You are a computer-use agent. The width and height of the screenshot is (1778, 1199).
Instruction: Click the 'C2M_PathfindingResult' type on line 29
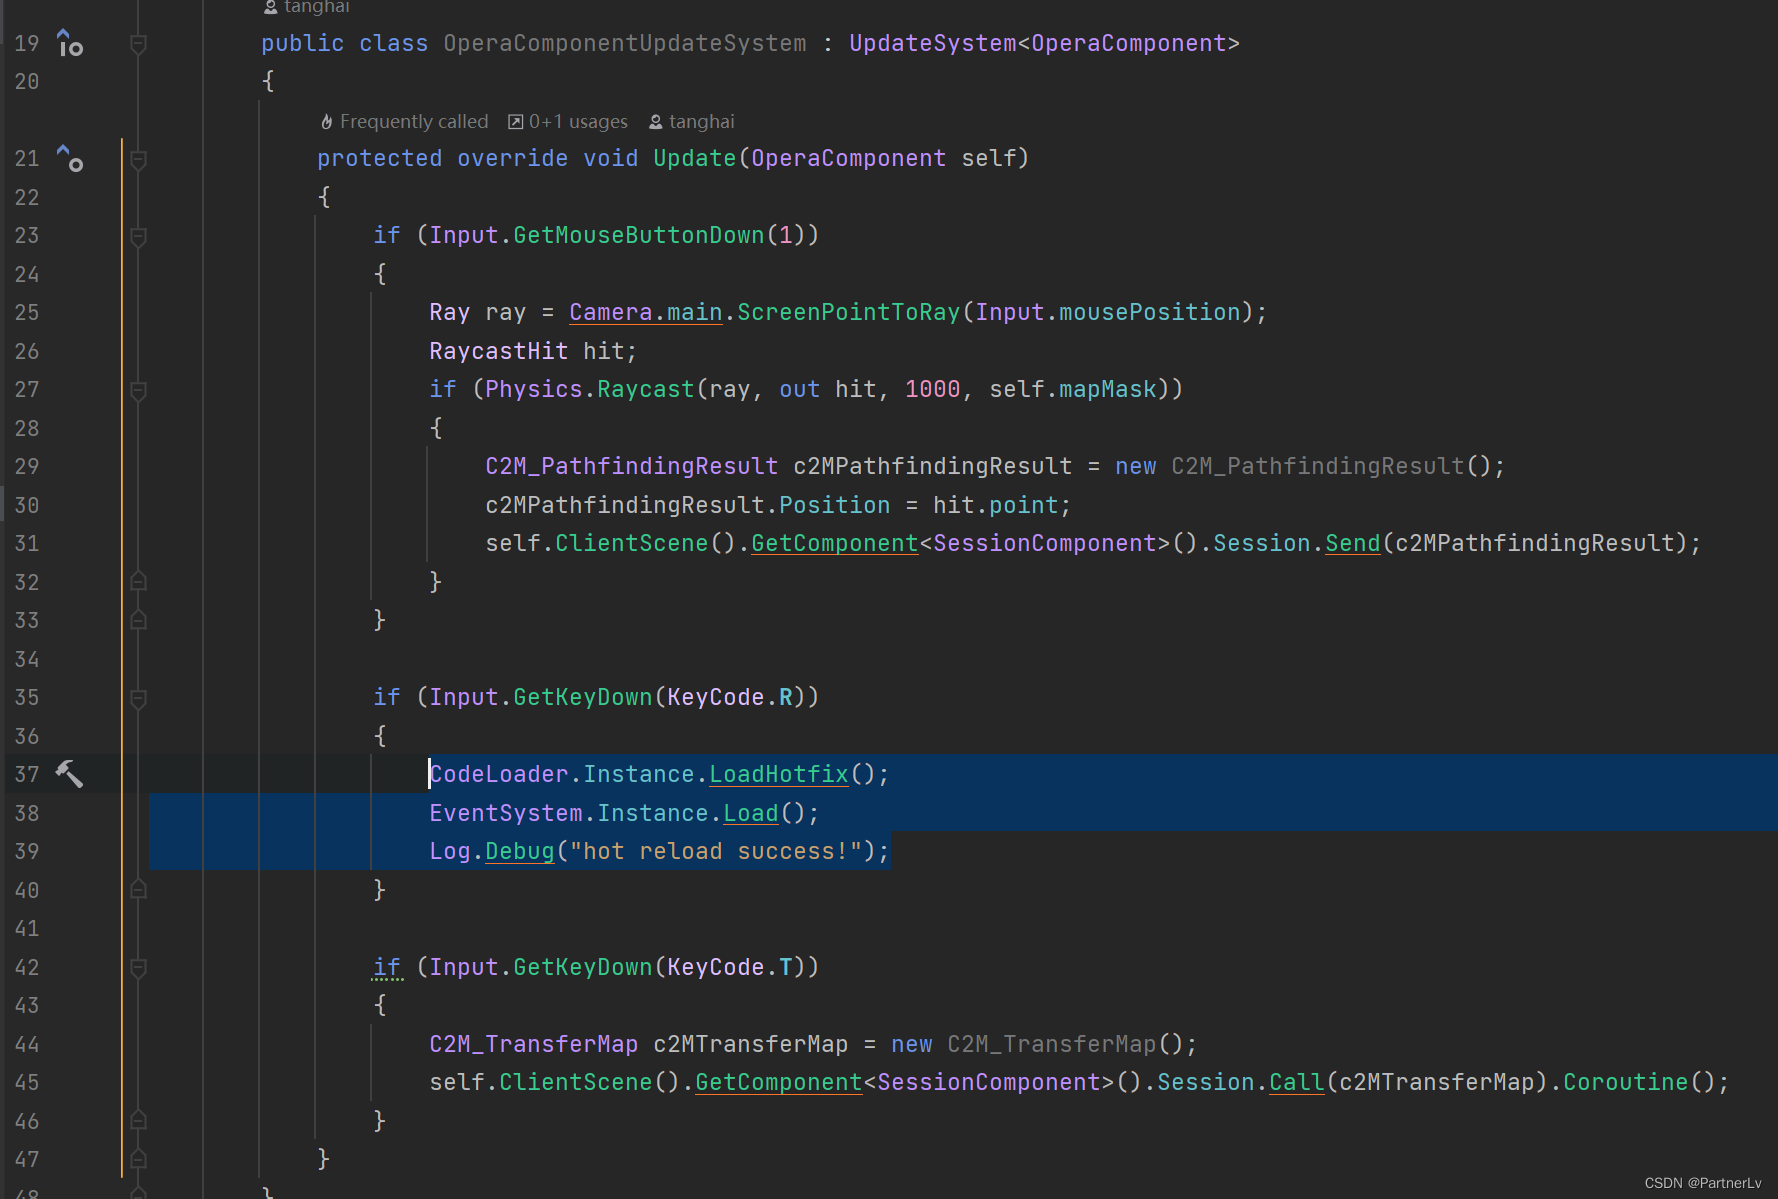[x=632, y=466]
